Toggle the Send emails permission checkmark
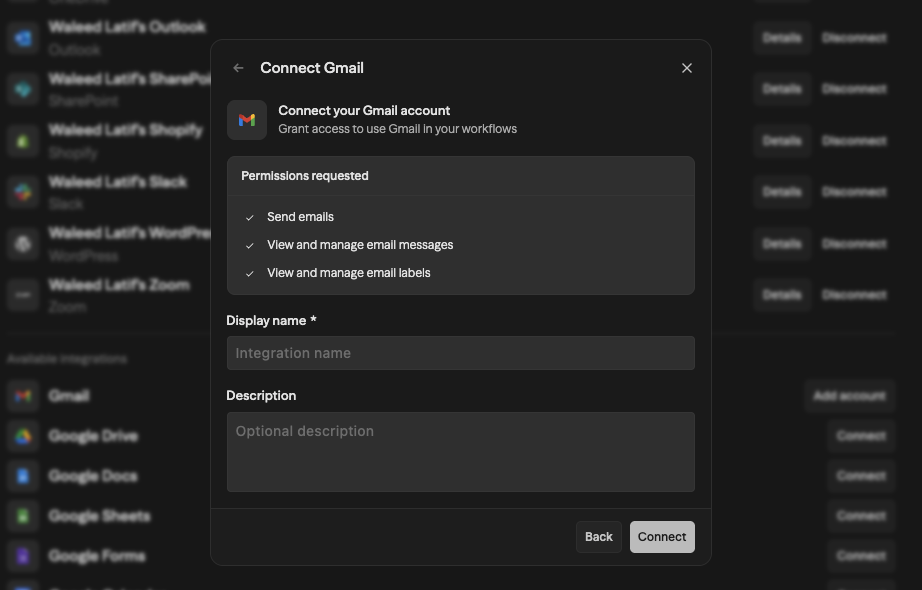 (249, 216)
